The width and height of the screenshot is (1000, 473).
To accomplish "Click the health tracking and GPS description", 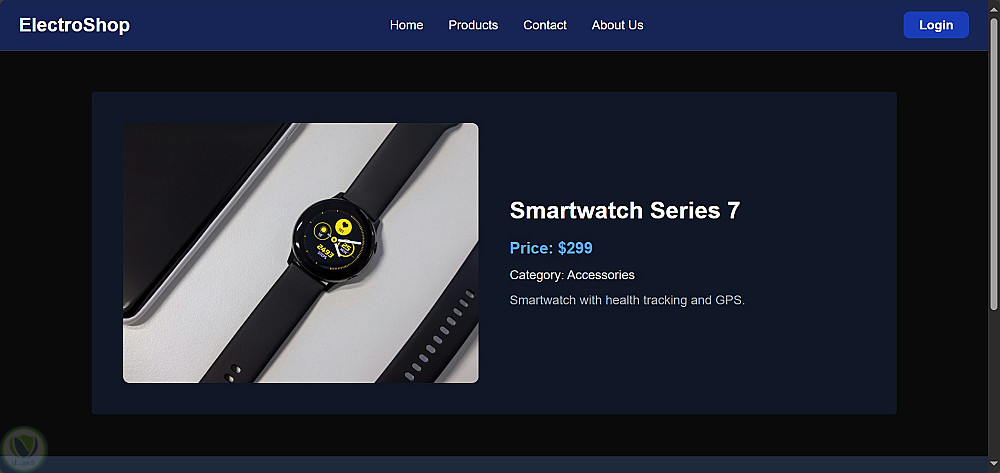I will coord(627,300).
